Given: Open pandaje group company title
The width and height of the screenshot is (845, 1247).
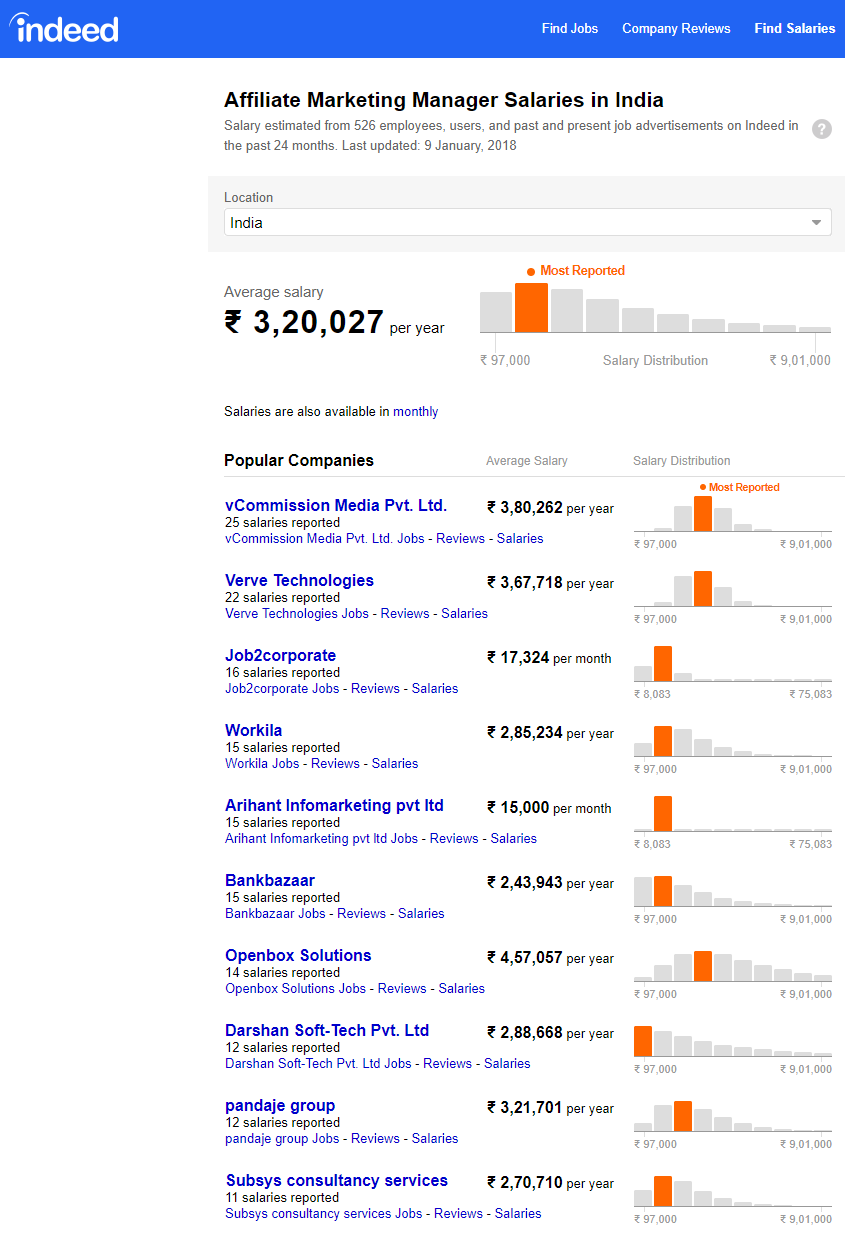Looking at the screenshot, I should (280, 1105).
